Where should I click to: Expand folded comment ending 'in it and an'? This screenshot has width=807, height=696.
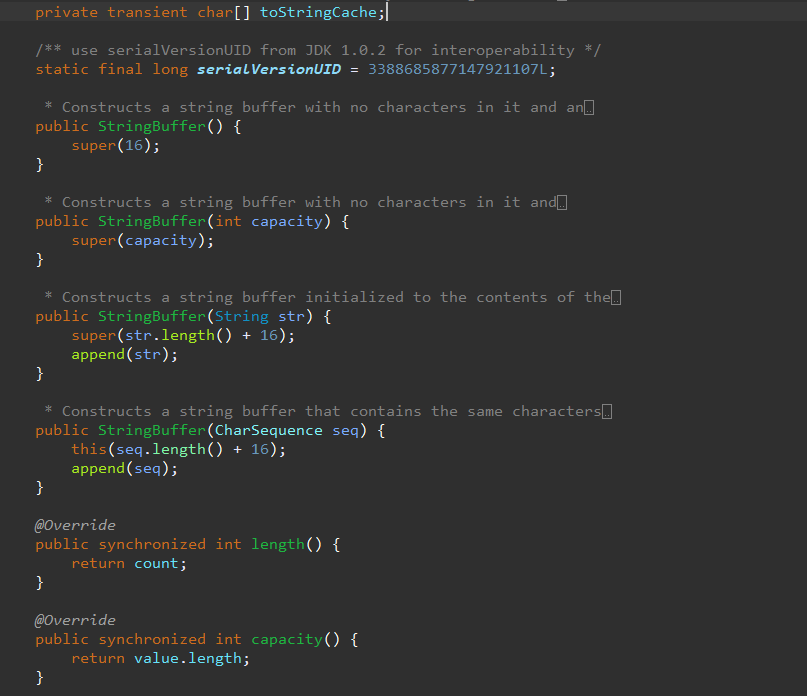tap(589, 108)
